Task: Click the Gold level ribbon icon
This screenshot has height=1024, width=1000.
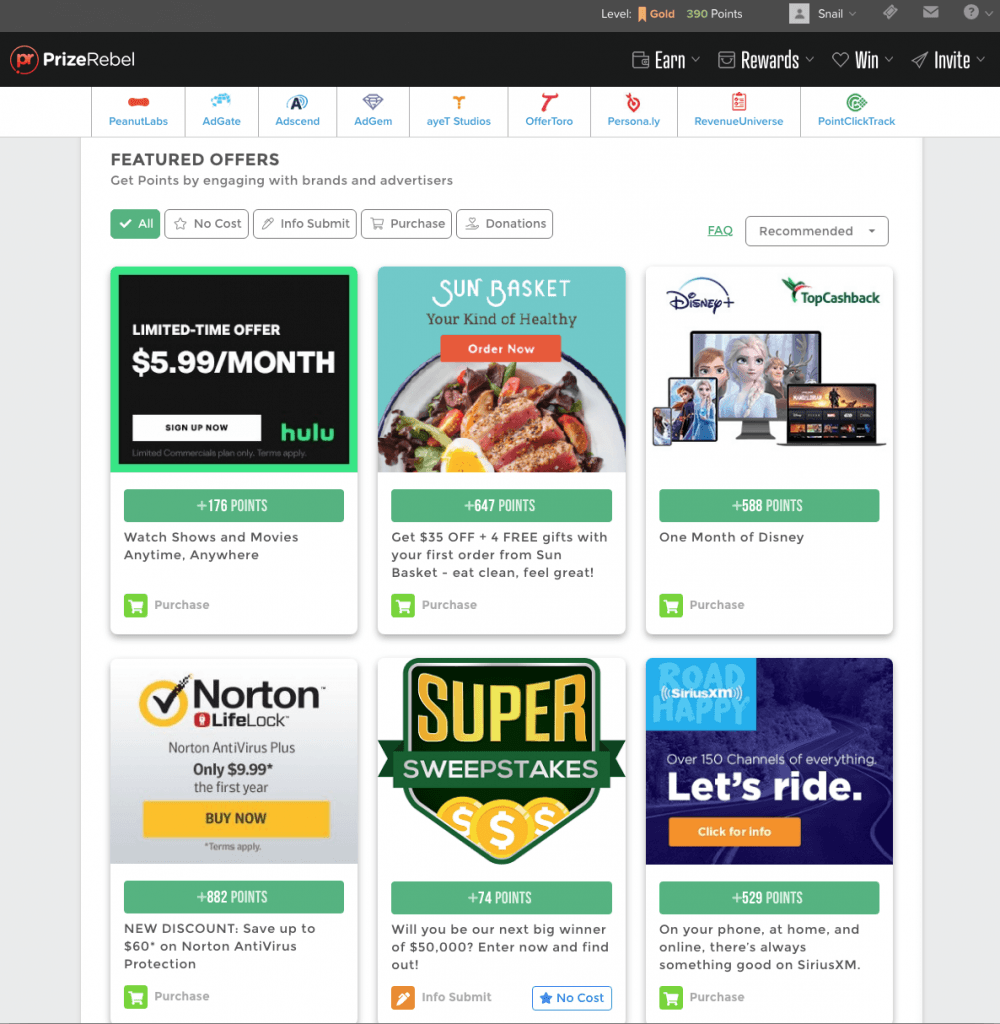Action: [x=642, y=14]
